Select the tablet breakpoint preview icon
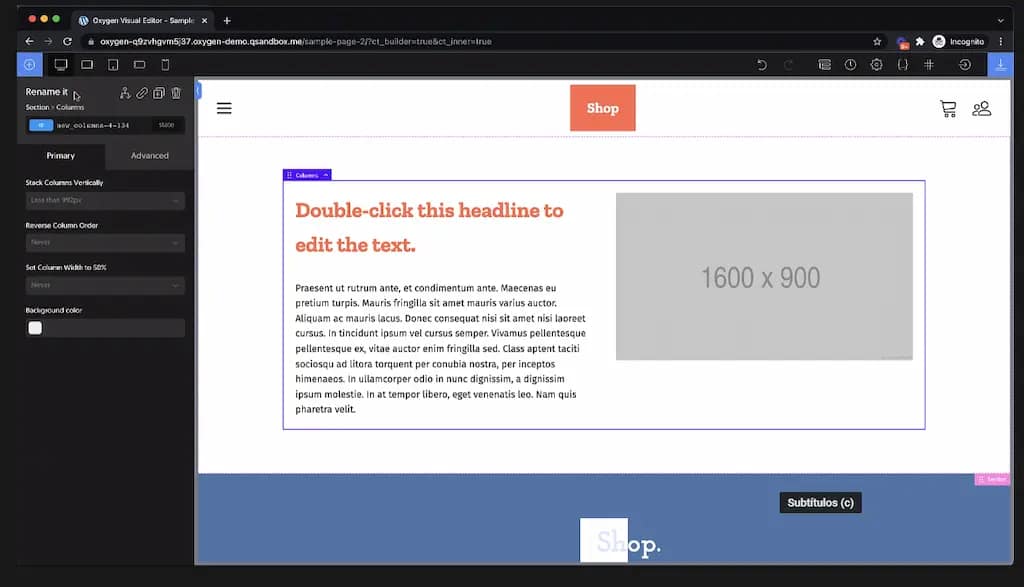Screen dimensions: 1024x587 click(113, 65)
